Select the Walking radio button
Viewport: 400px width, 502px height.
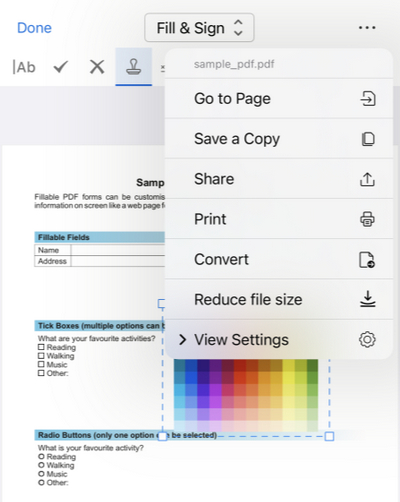pyautogui.click(x=41, y=465)
